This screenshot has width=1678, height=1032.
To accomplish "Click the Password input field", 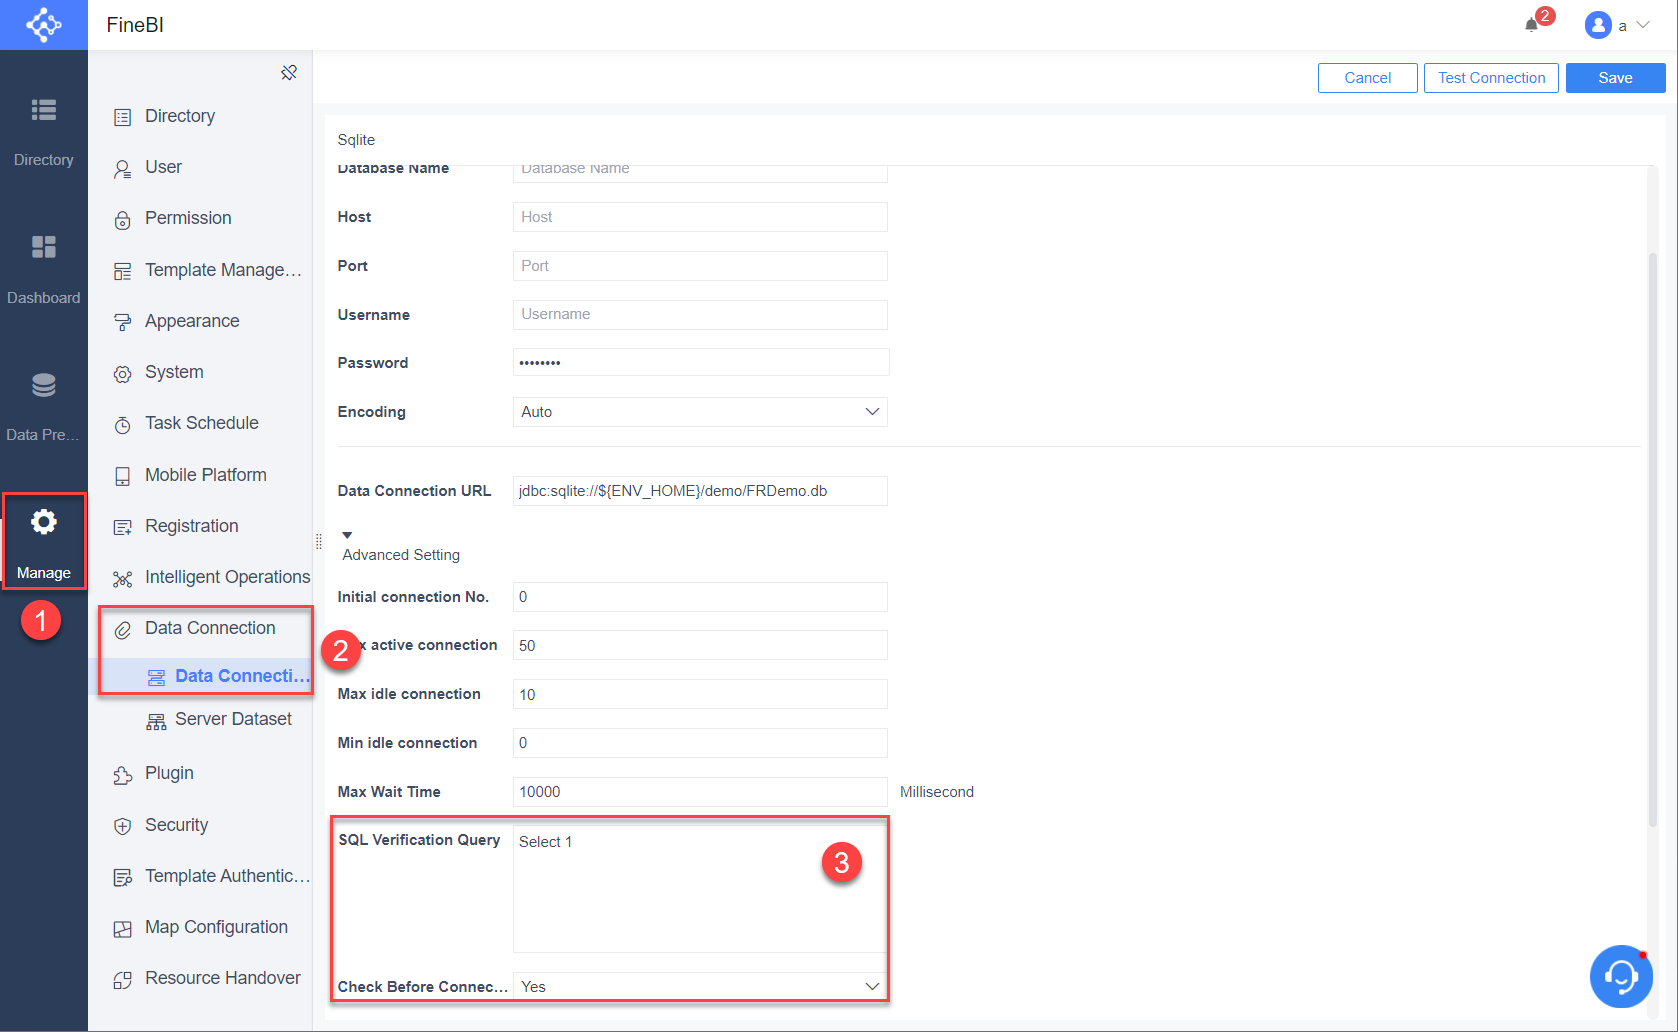I will point(700,362).
